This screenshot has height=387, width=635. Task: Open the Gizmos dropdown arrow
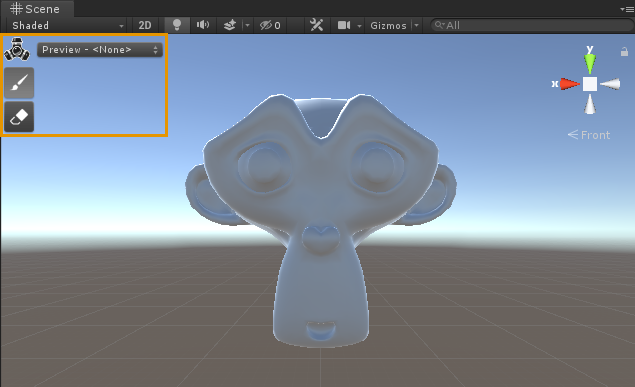tap(416, 25)
